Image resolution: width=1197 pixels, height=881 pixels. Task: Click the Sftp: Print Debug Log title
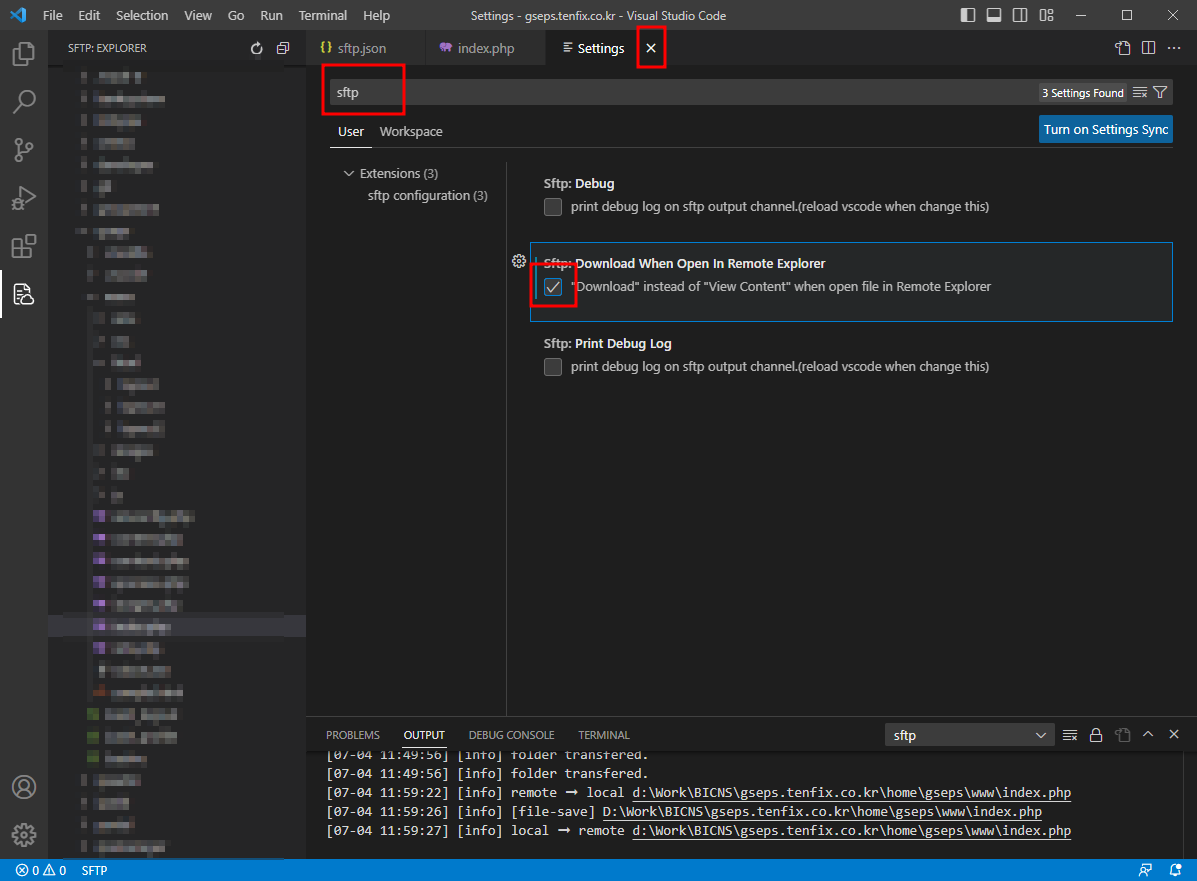pyautogui.click(x=608, y=344)
